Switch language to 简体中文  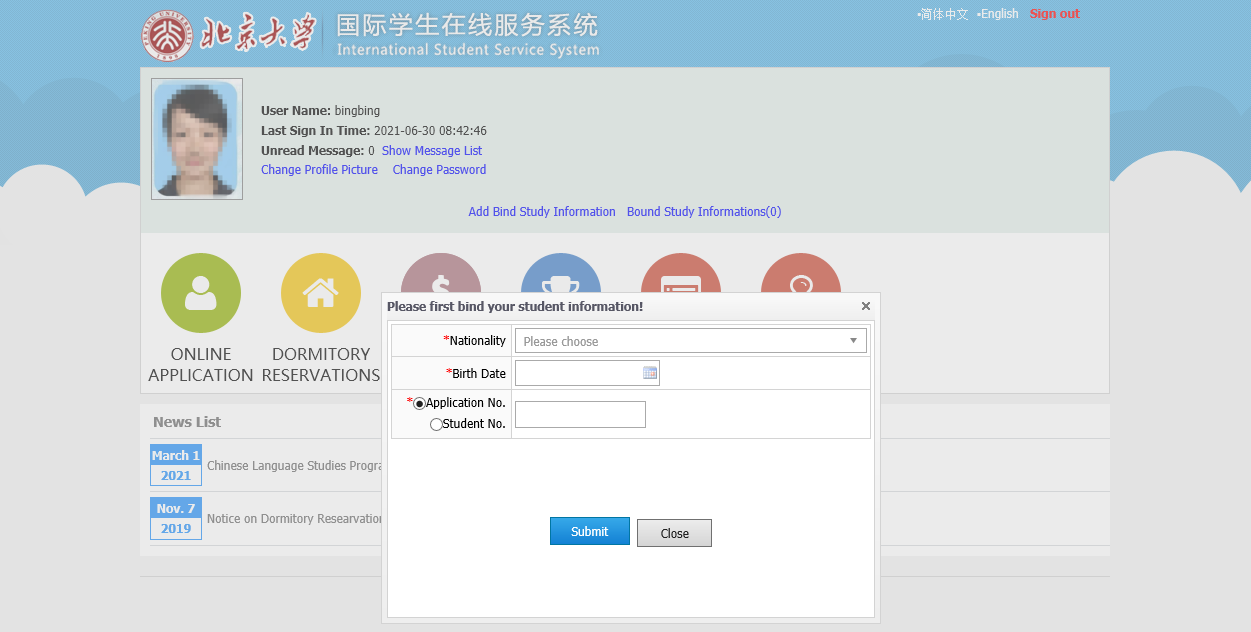click(944, 14)
